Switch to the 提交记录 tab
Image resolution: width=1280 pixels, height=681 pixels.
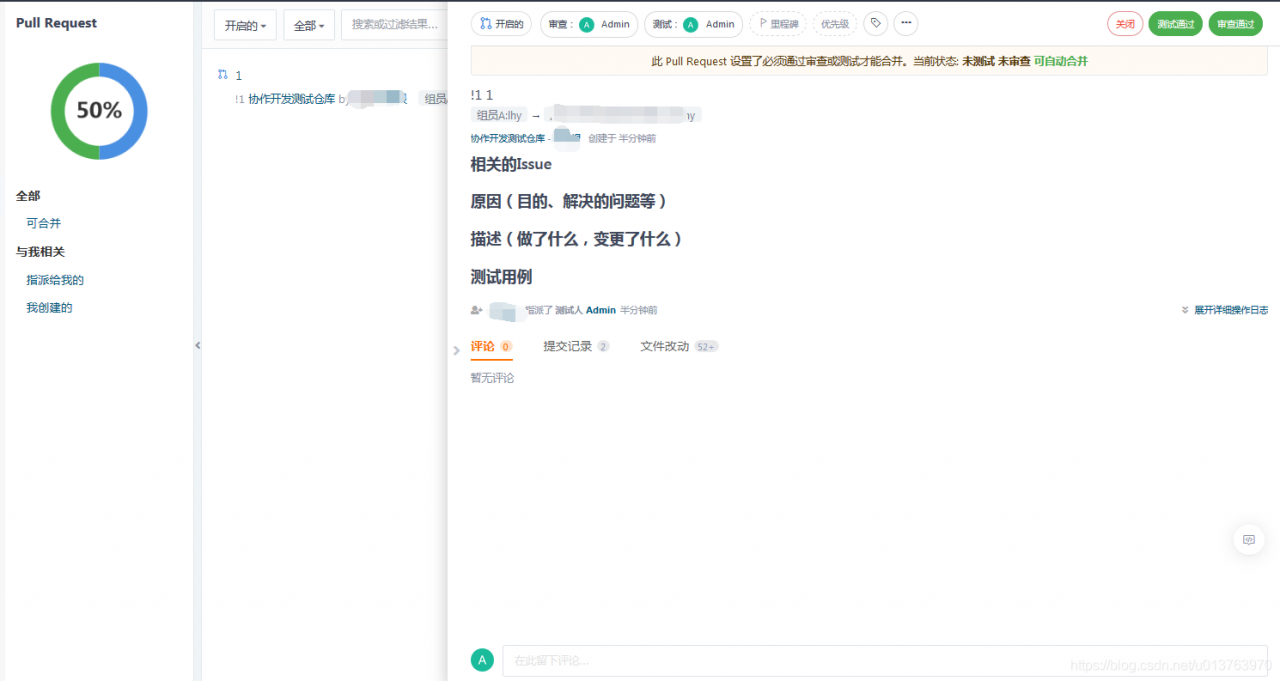pos(571,346)
